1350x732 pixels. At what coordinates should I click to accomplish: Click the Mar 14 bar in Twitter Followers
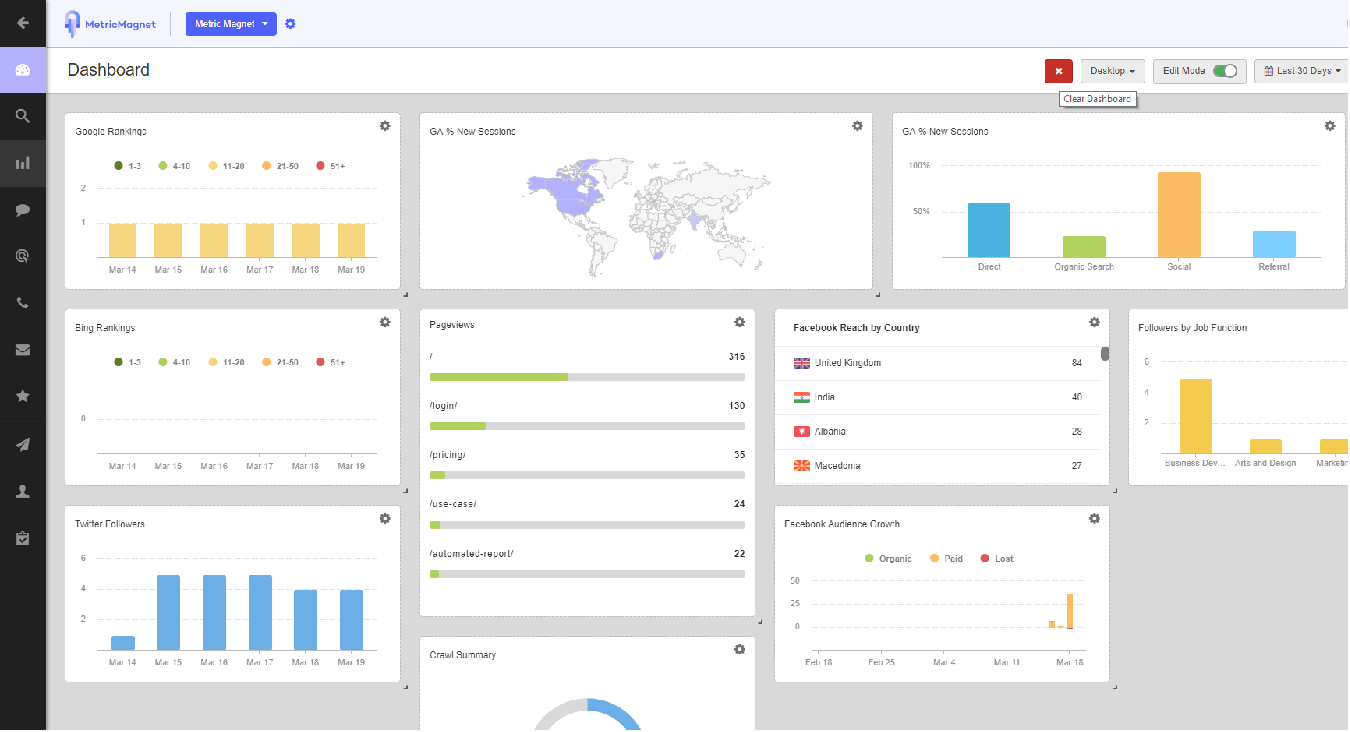123,643
